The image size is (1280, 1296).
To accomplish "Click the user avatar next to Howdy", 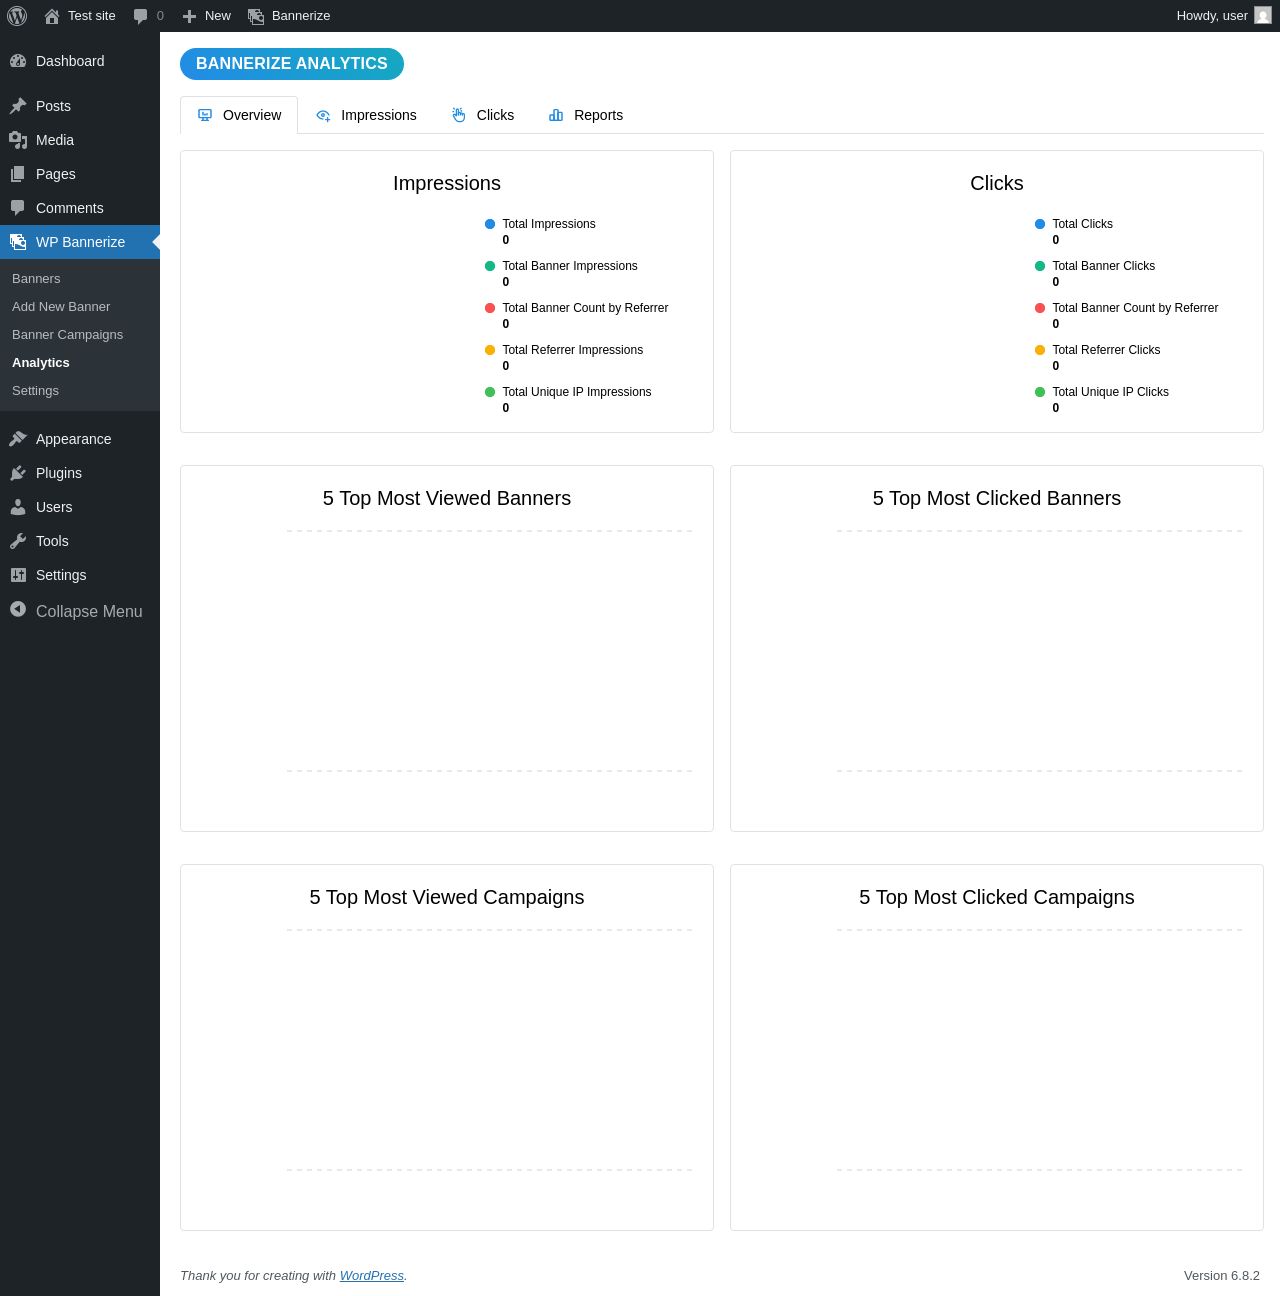I will click(x=1263, y=15).
